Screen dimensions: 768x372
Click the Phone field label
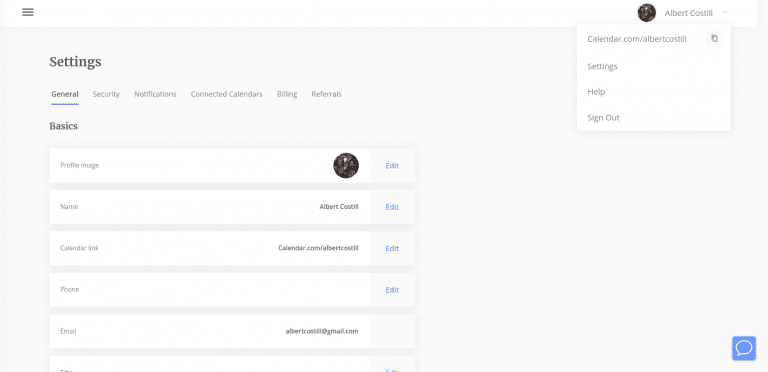[70, 289]
